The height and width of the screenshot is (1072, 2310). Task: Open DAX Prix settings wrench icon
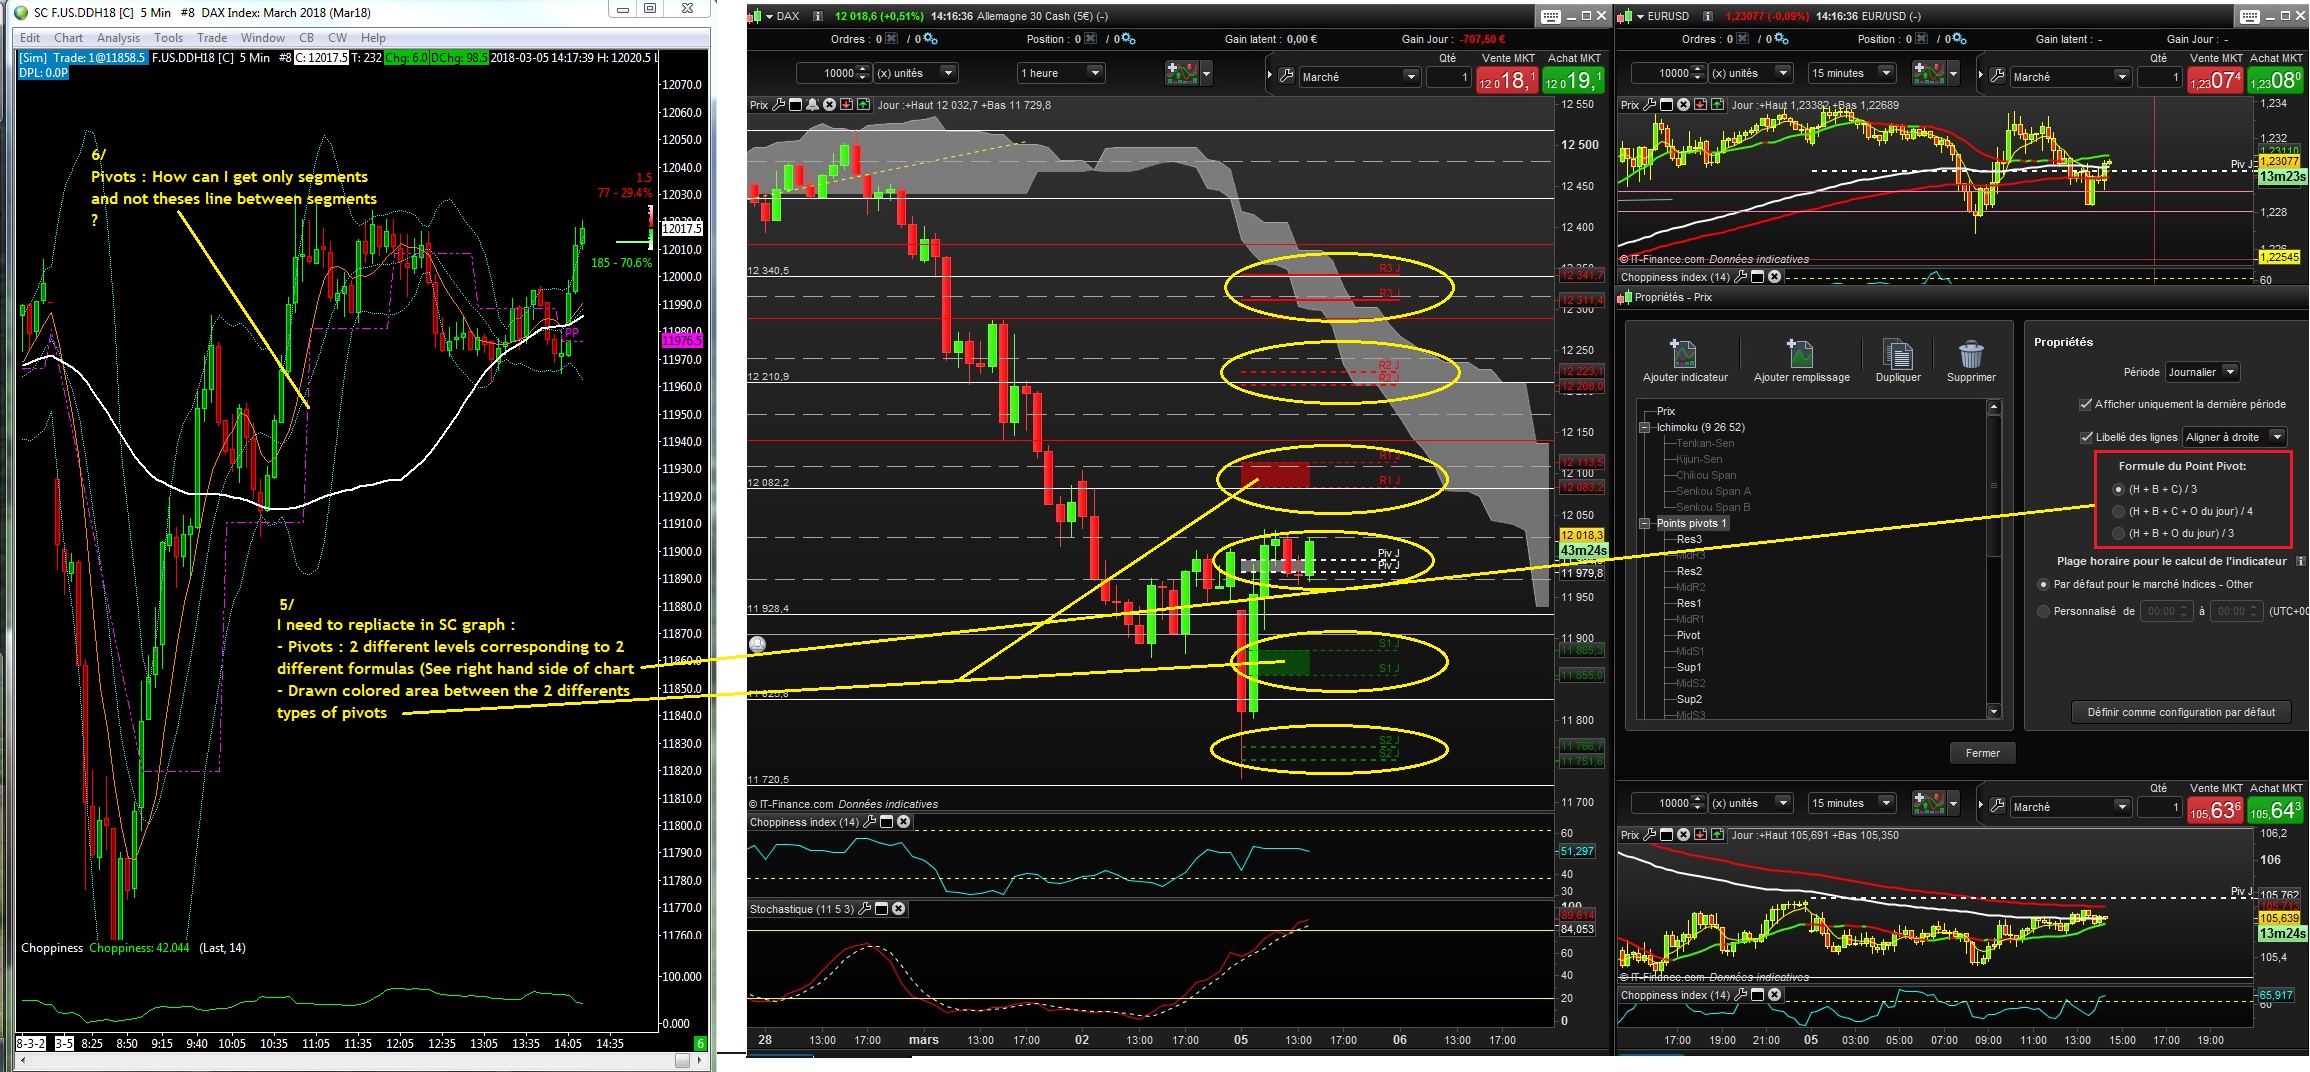point(779,105)
